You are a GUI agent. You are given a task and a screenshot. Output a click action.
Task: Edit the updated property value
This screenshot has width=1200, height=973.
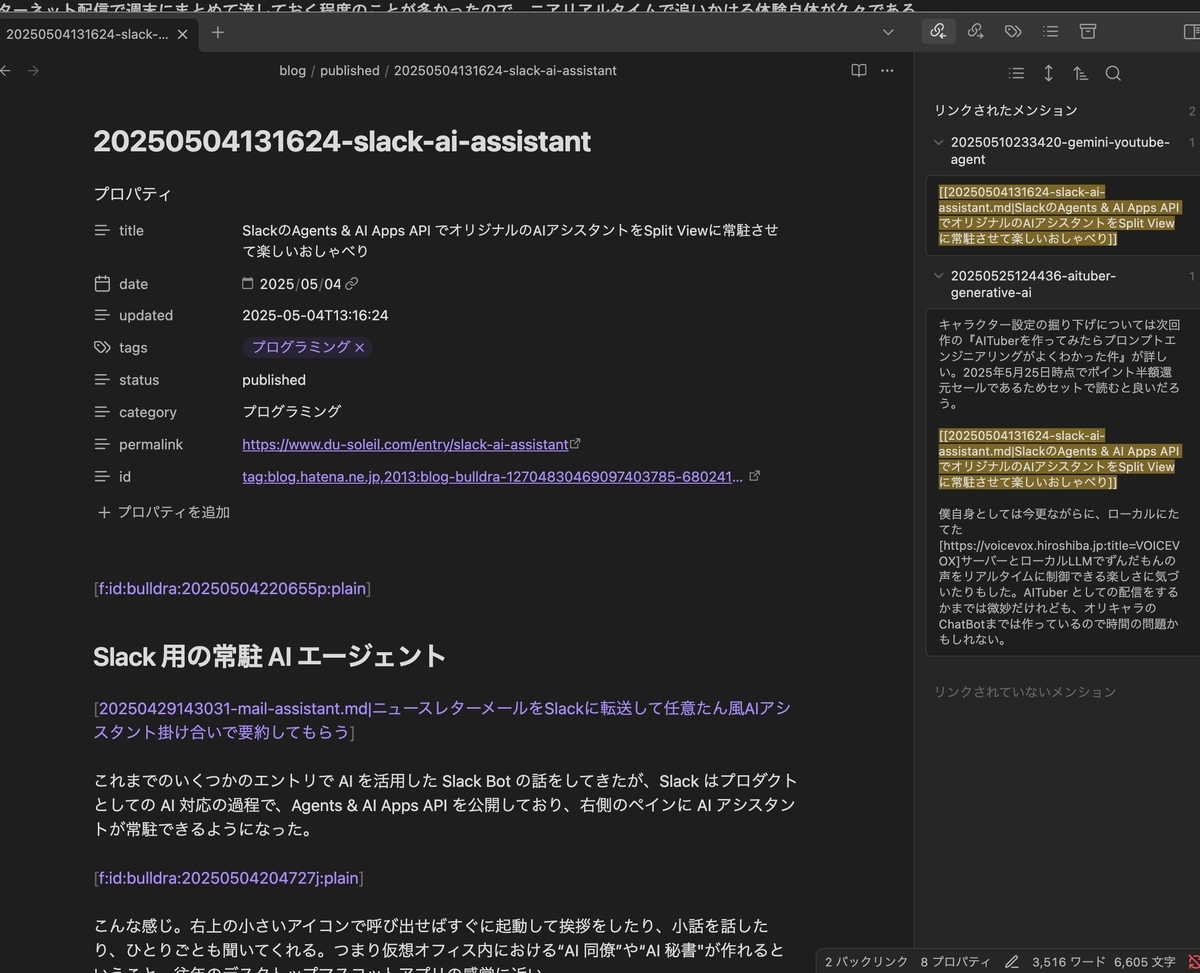pyautogui.click(x=315, y=315)
